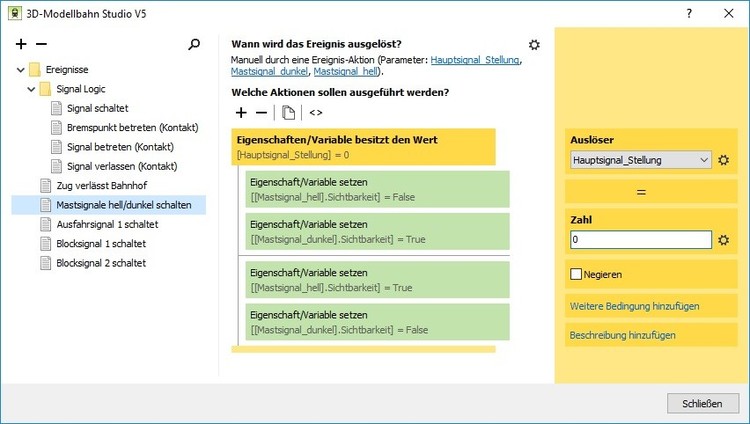The width and height of the screenshot is (750, 424).
Task: Click the Ereignisse folder icon
Action: 34,69
